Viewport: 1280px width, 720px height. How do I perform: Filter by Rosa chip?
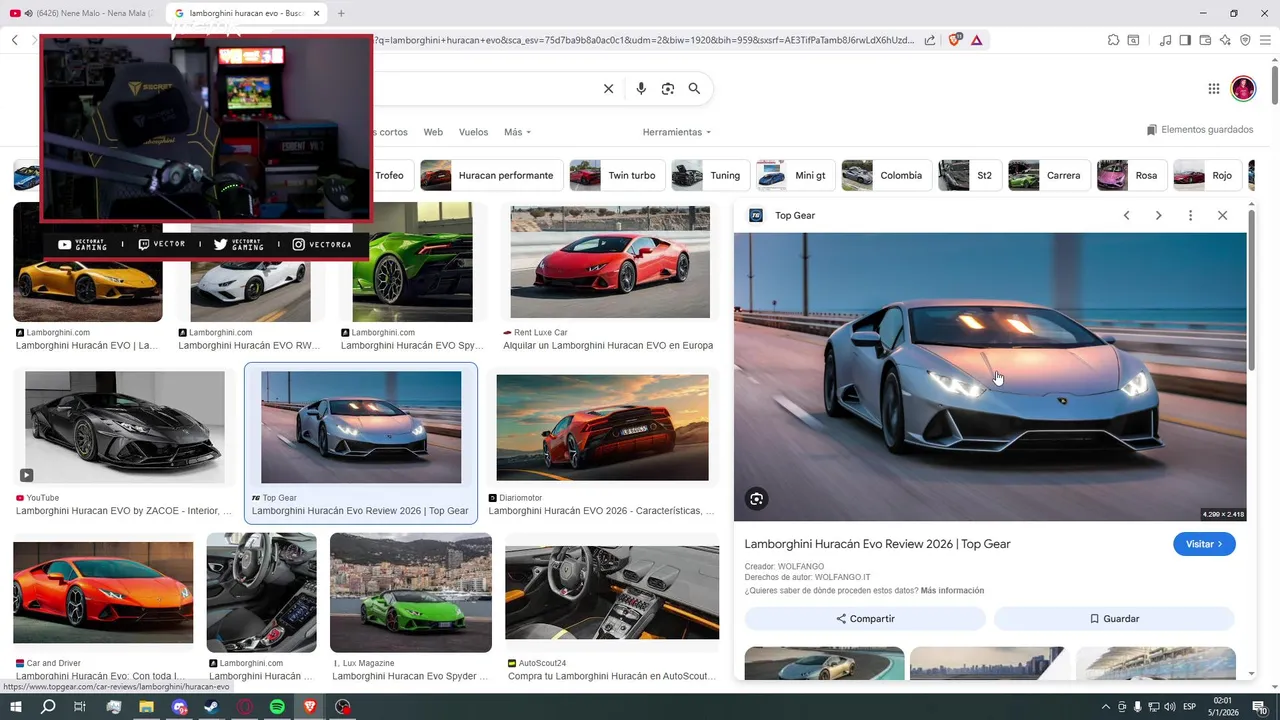point(1131,175)
